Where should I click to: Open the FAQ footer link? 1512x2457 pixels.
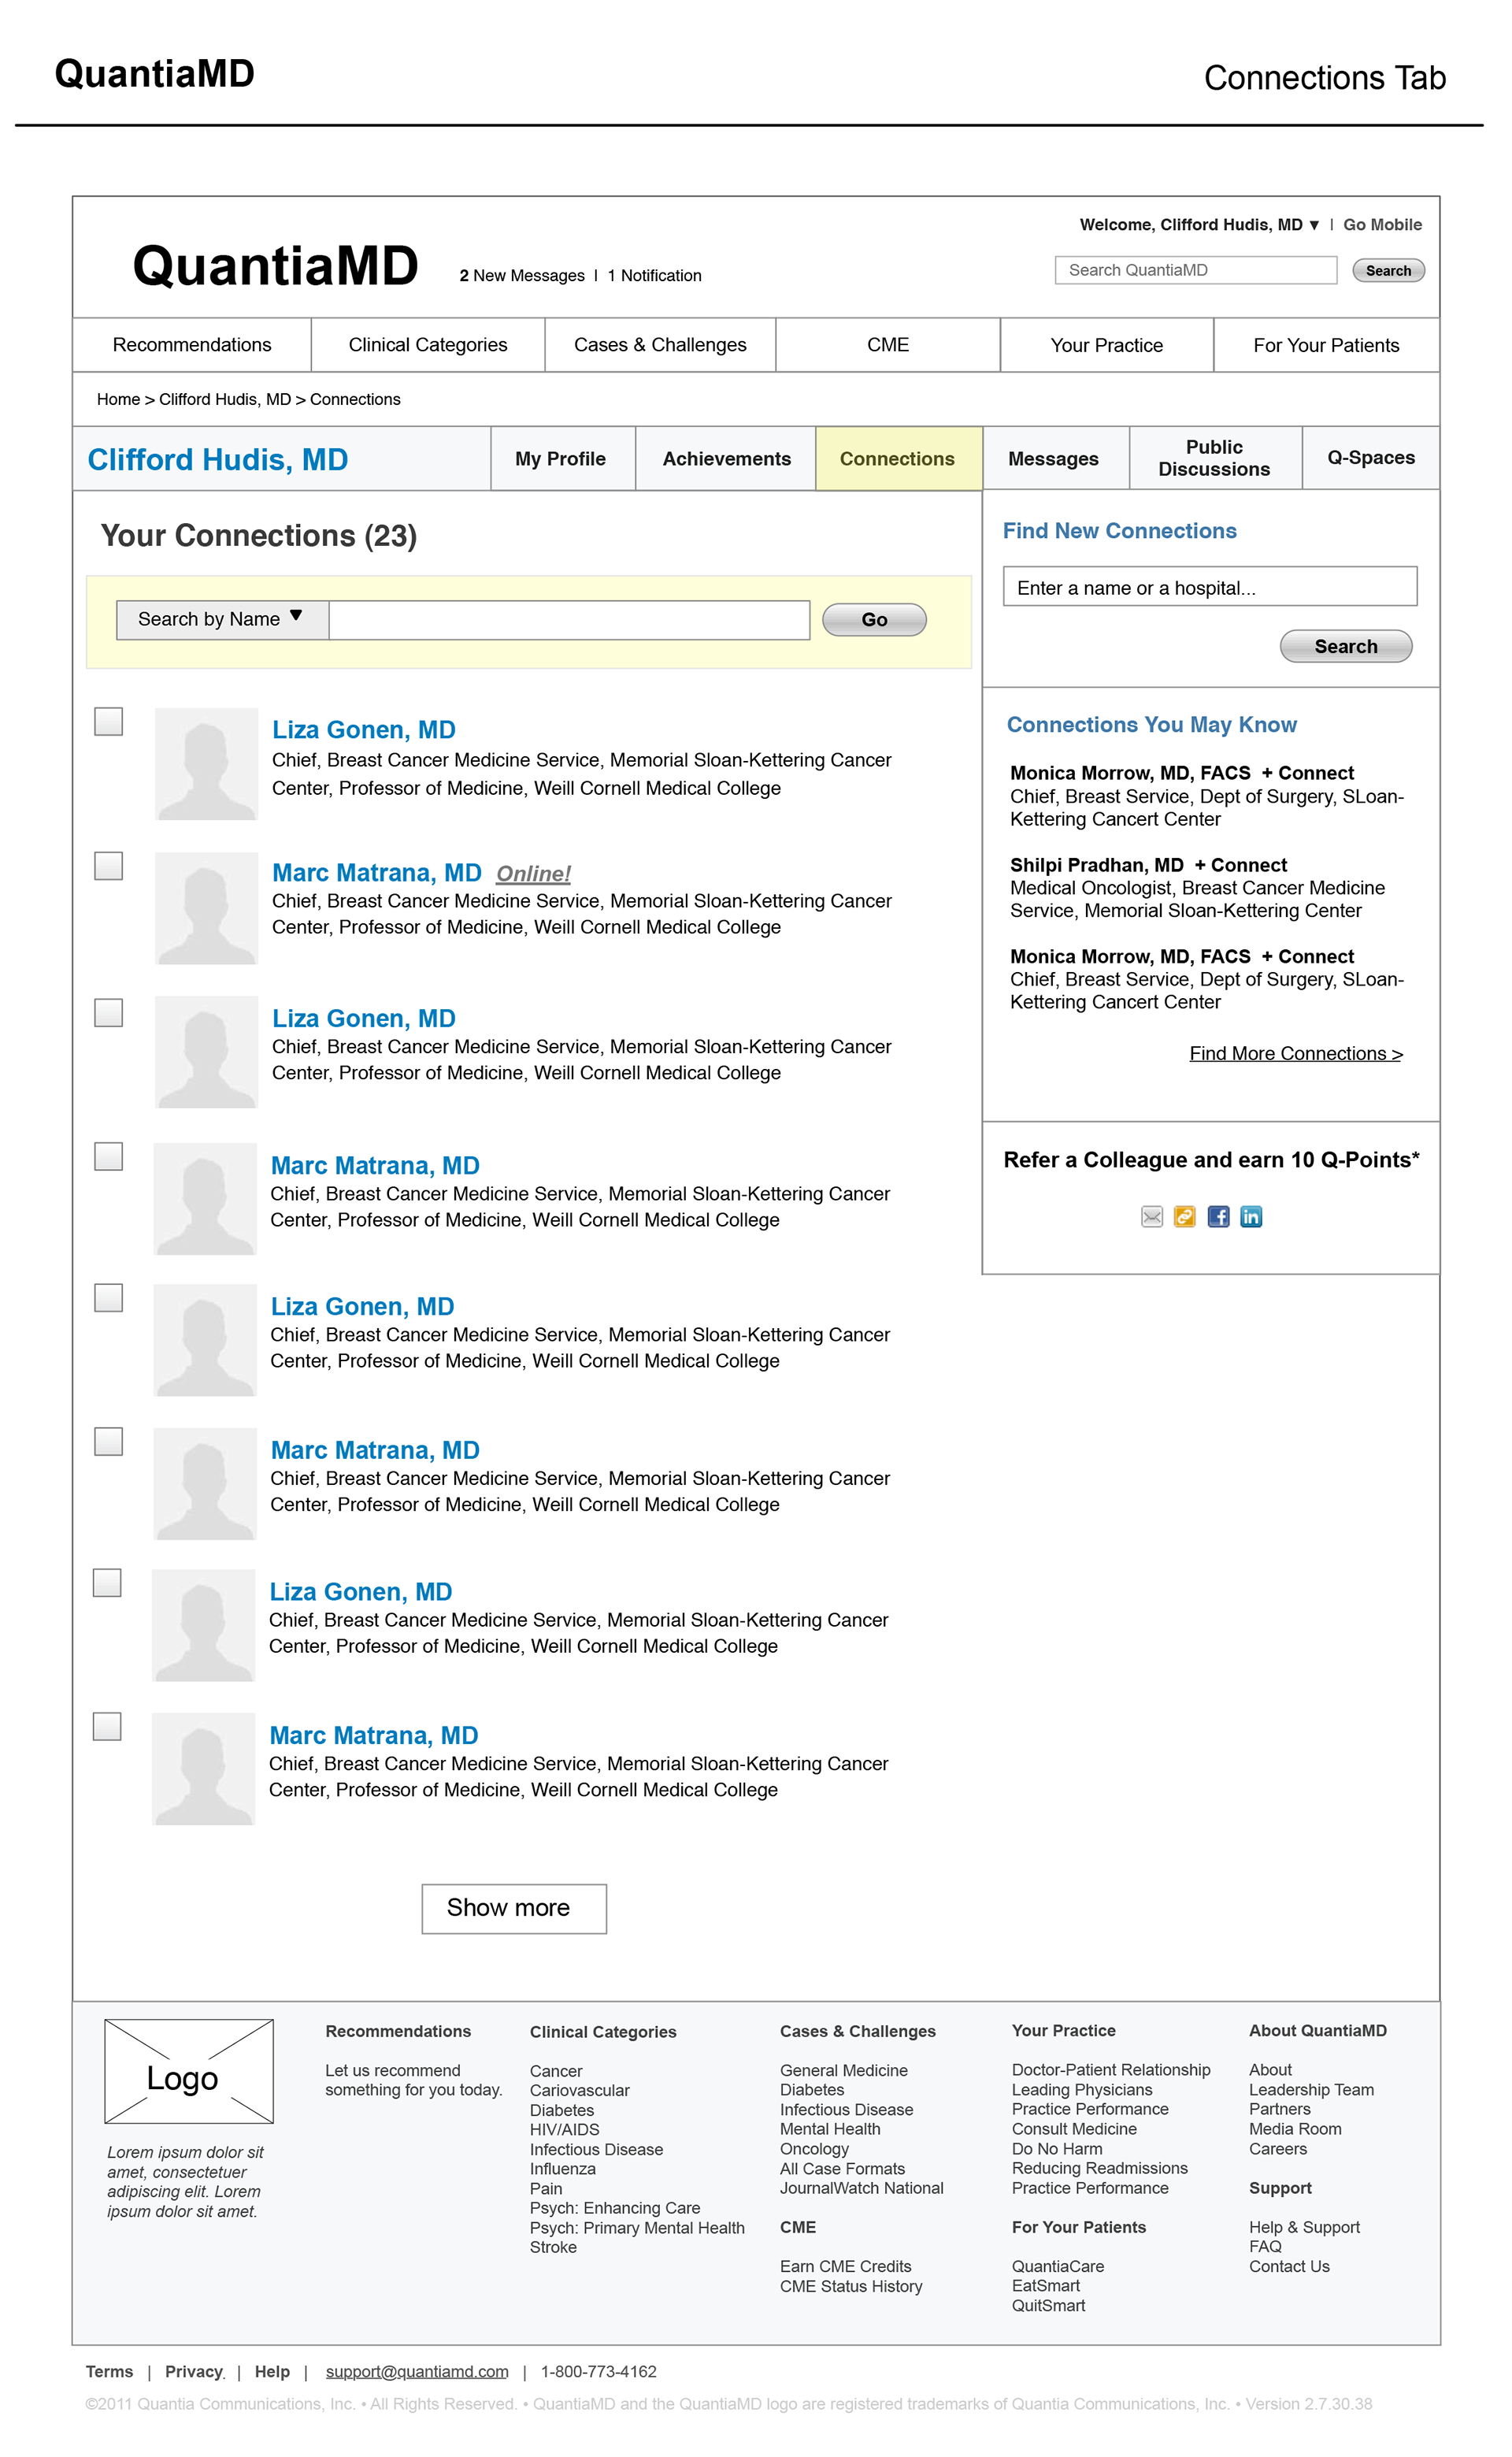(1265, 2246)
